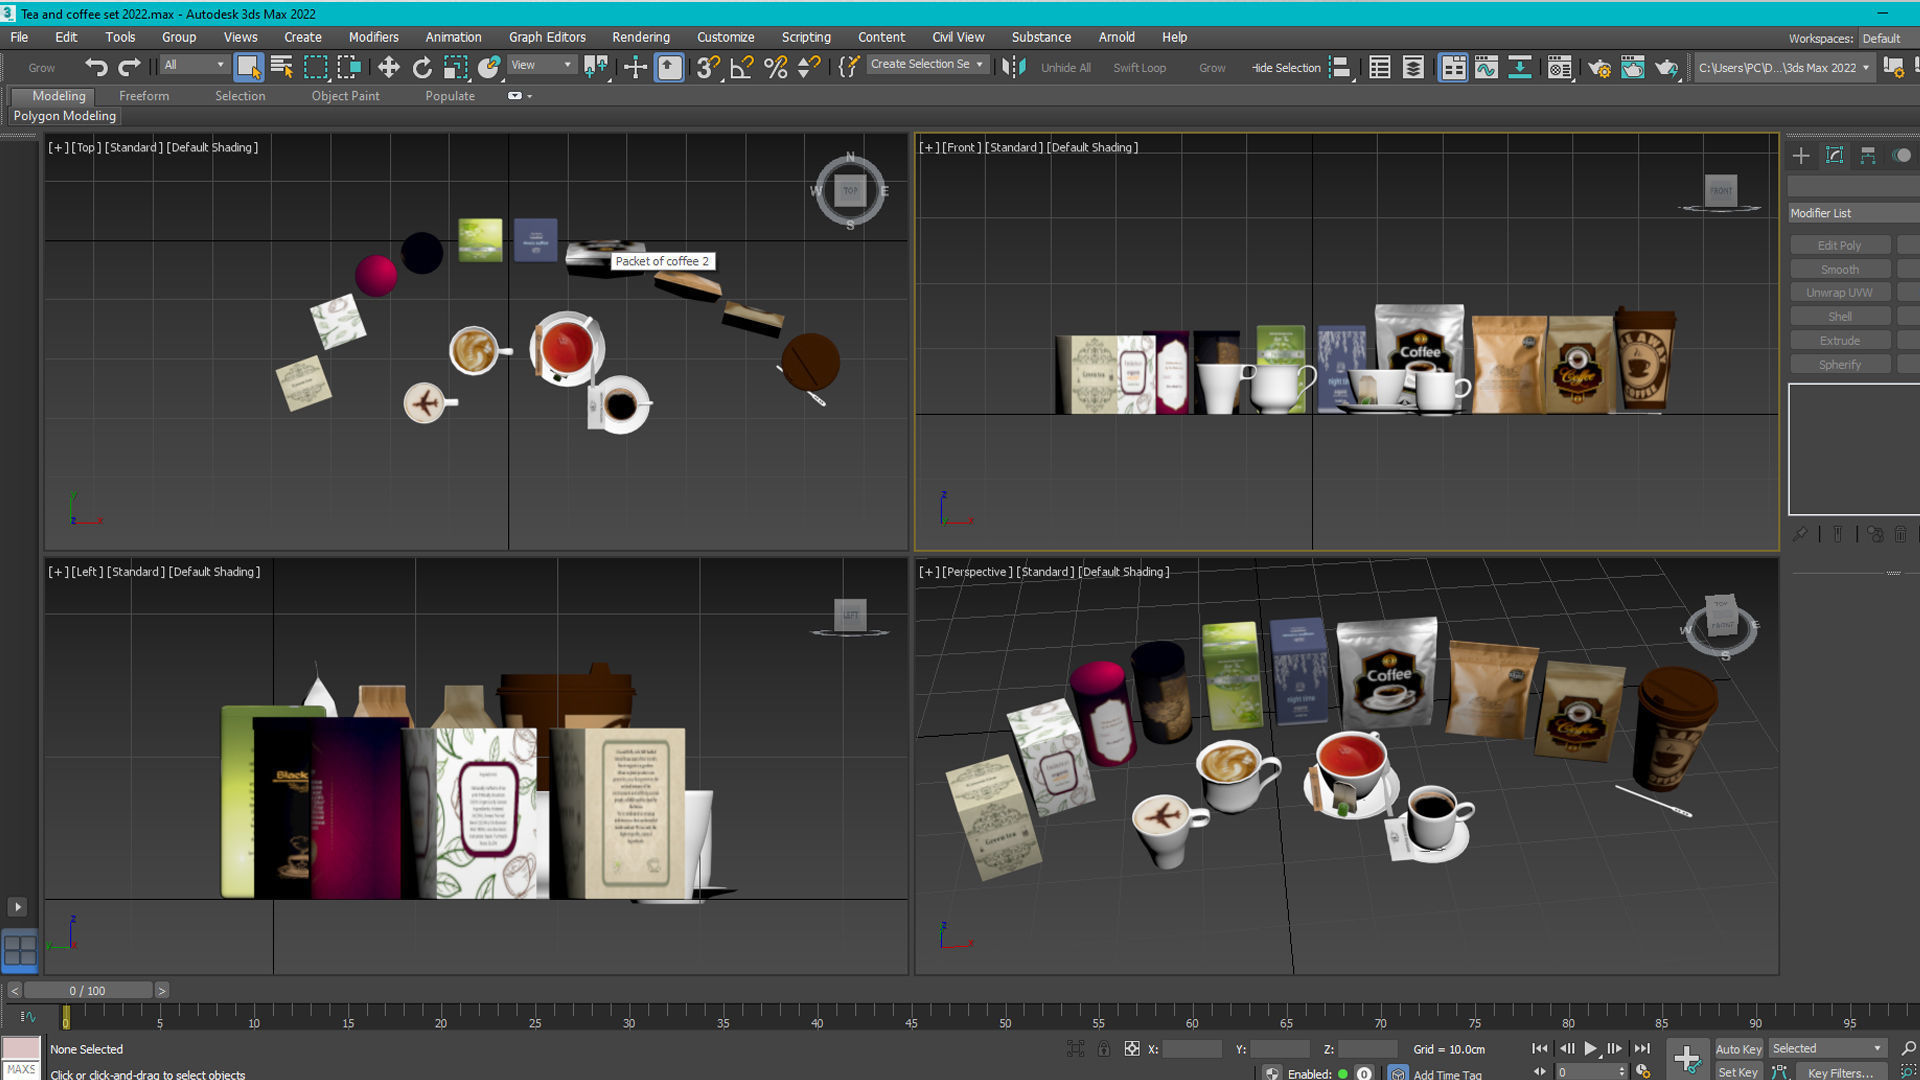Open the Populate ribbon tab
1920x1080 pixels.
coord(450,96)
